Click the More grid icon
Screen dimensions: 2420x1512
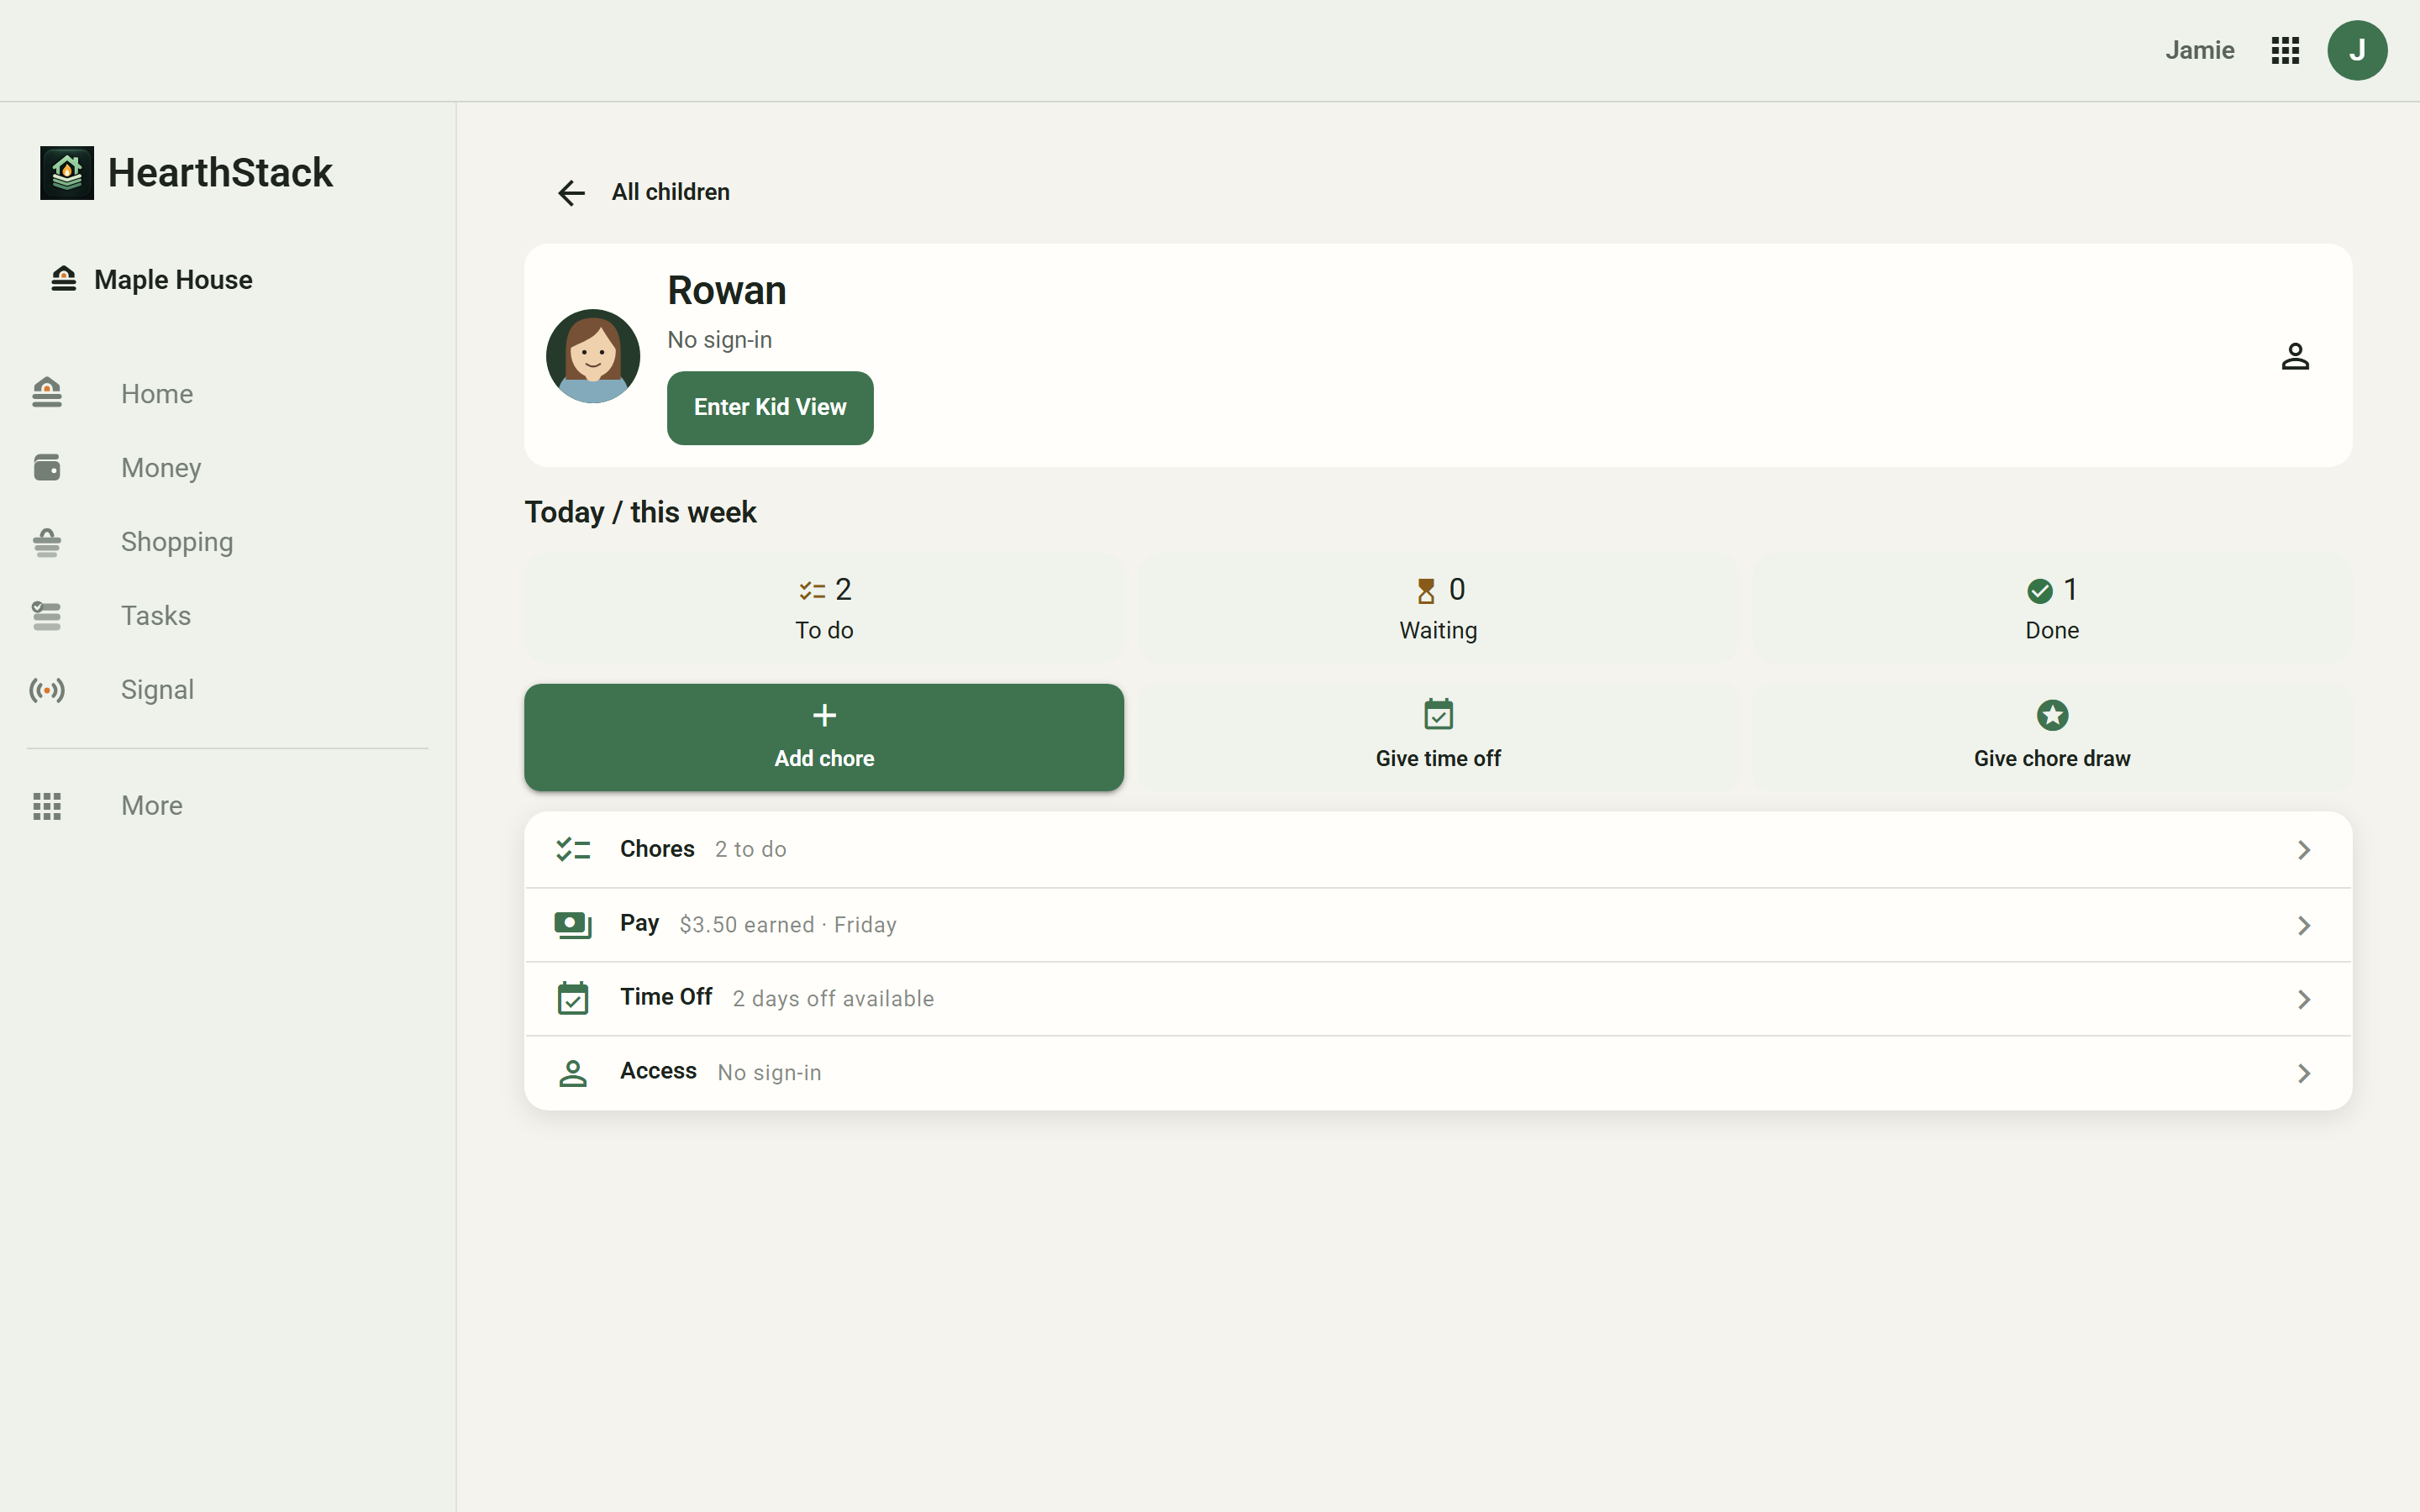[47, 806]
